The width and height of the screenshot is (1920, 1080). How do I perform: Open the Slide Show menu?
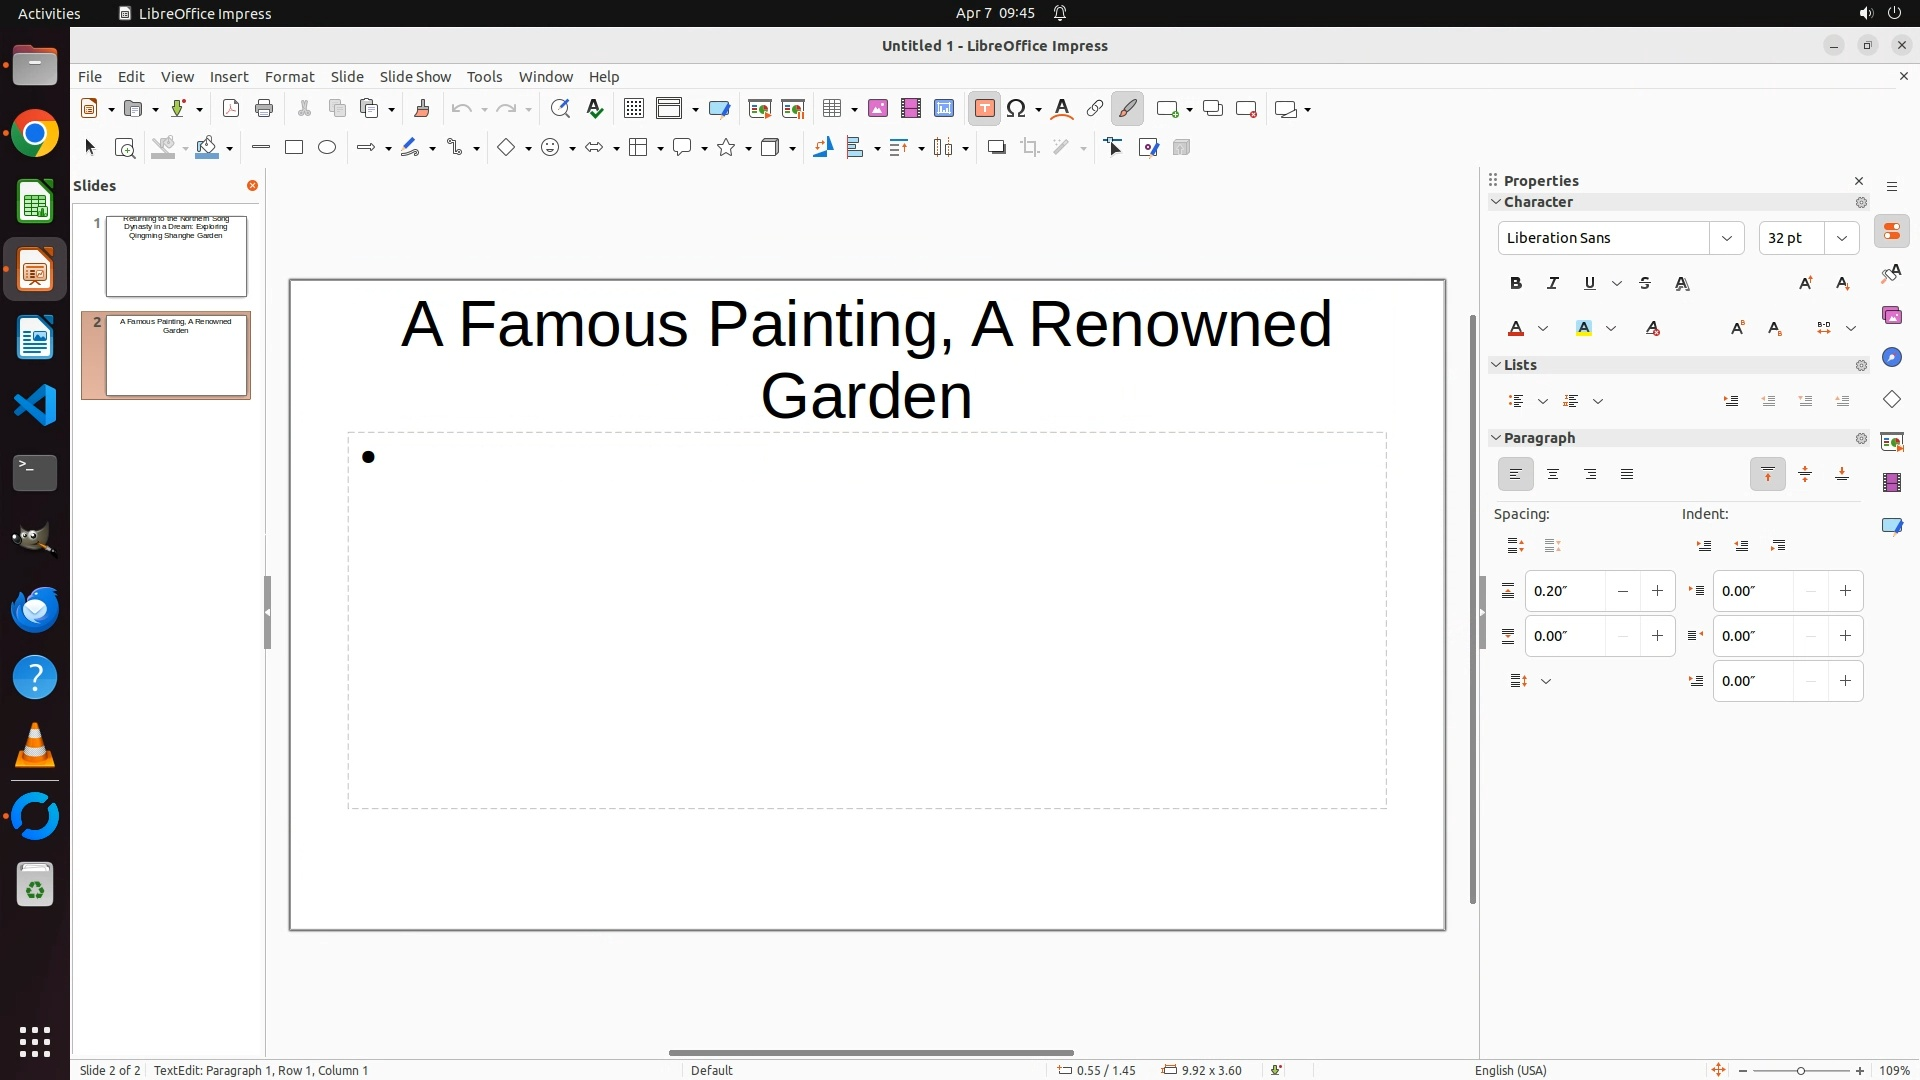coord(415,77)
